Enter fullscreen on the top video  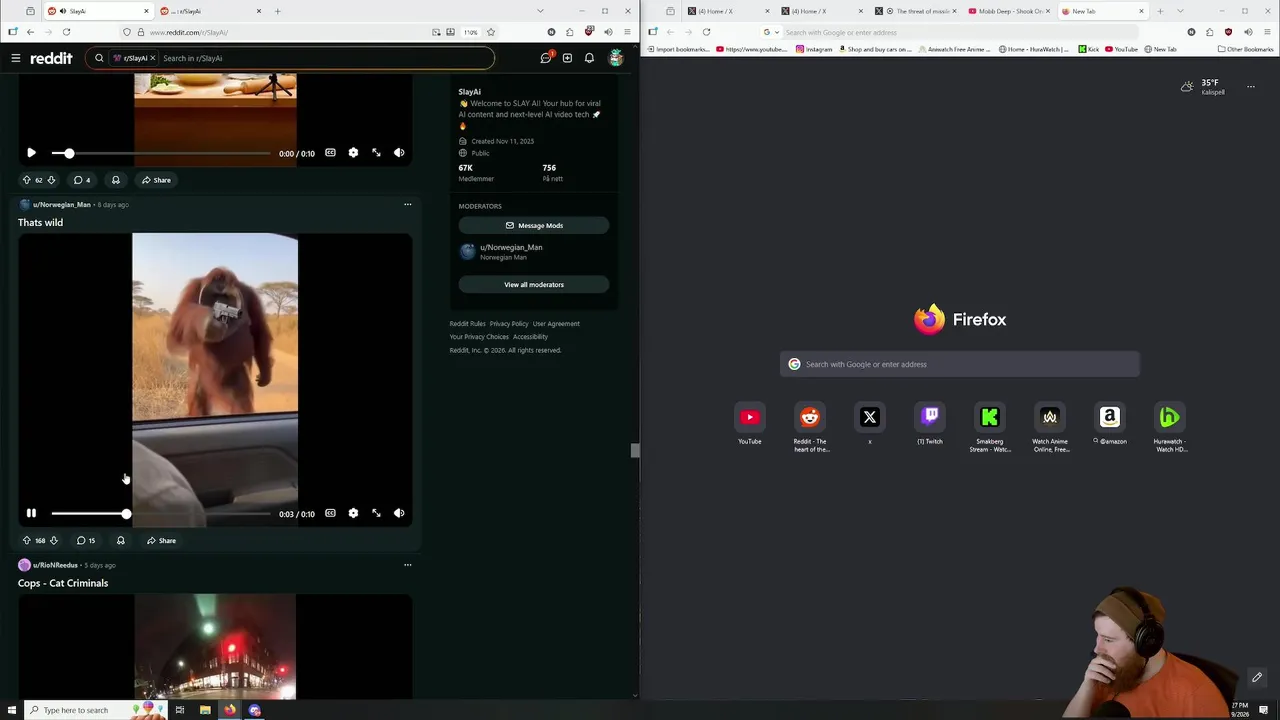click(x=376, y=153)
